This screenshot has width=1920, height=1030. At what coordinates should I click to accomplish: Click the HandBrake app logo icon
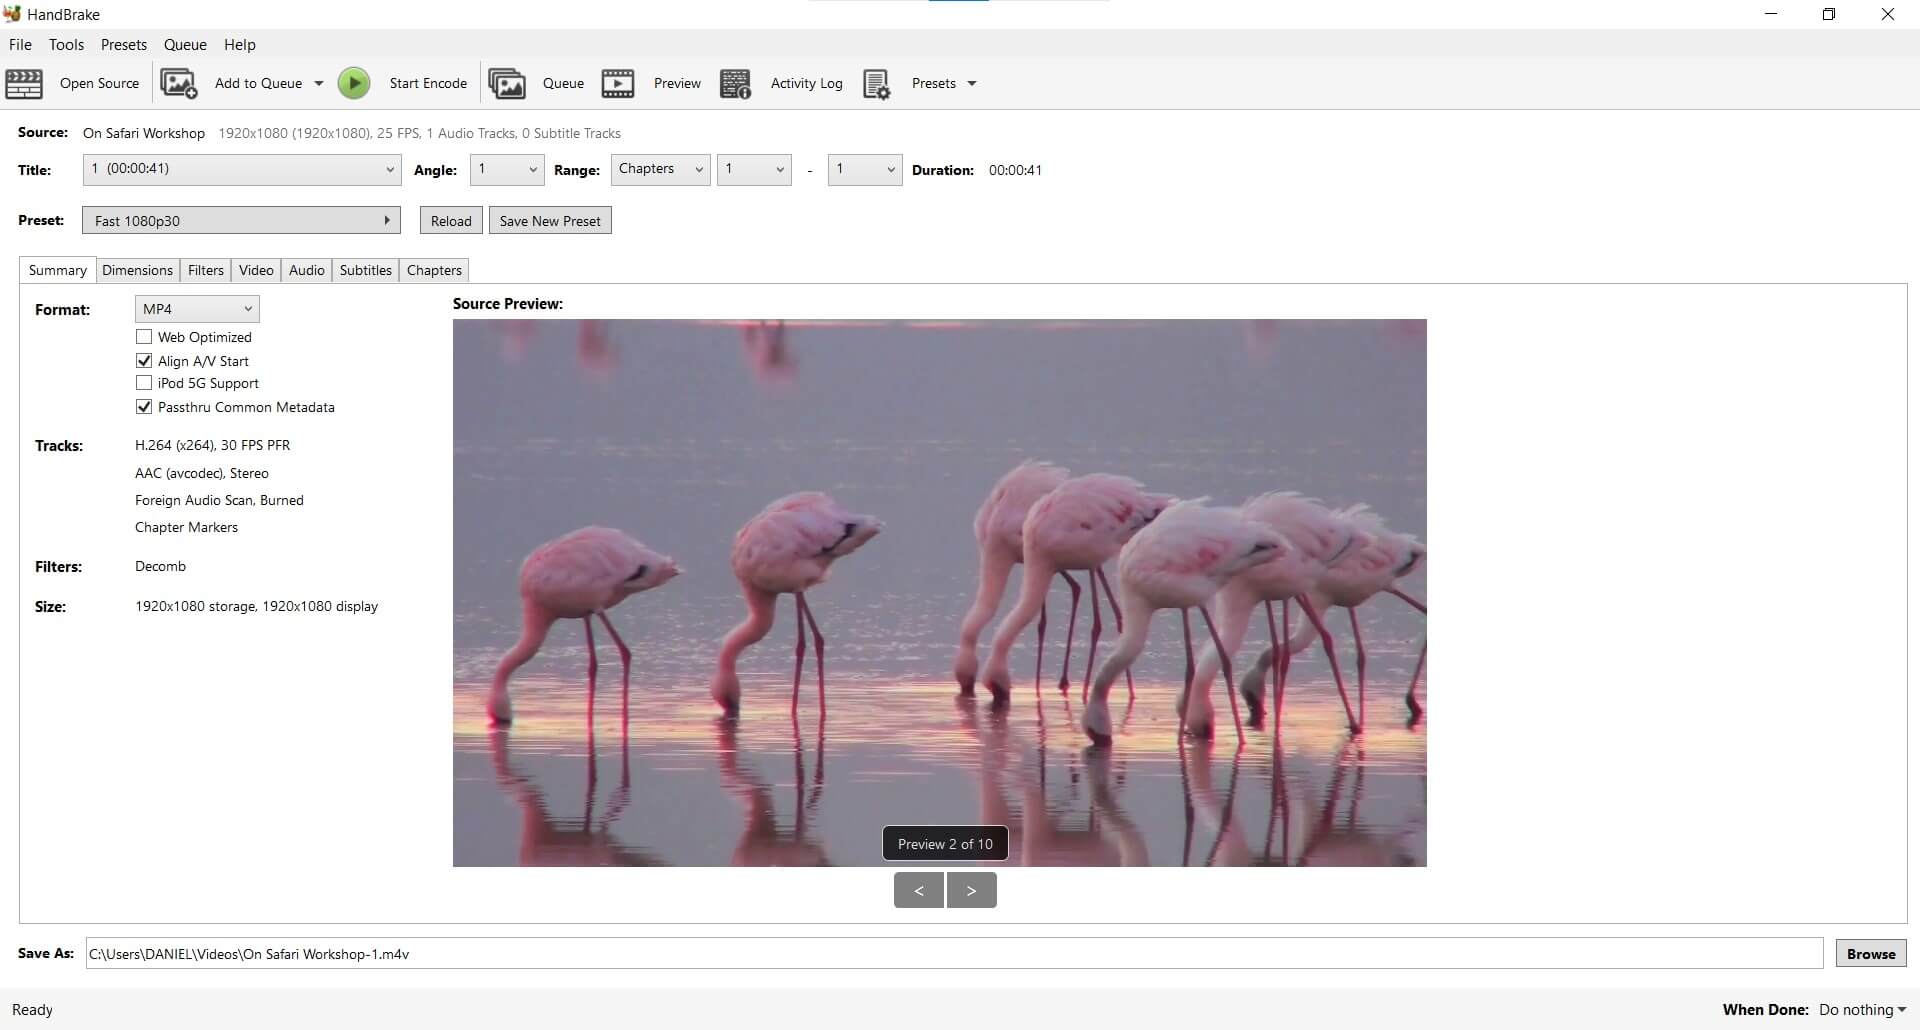[12, 14]
